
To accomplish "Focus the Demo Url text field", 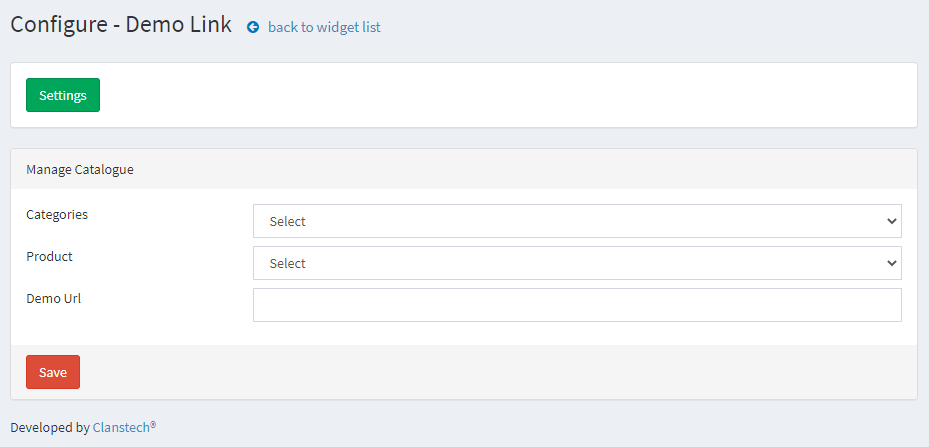I will coord(577,305).
